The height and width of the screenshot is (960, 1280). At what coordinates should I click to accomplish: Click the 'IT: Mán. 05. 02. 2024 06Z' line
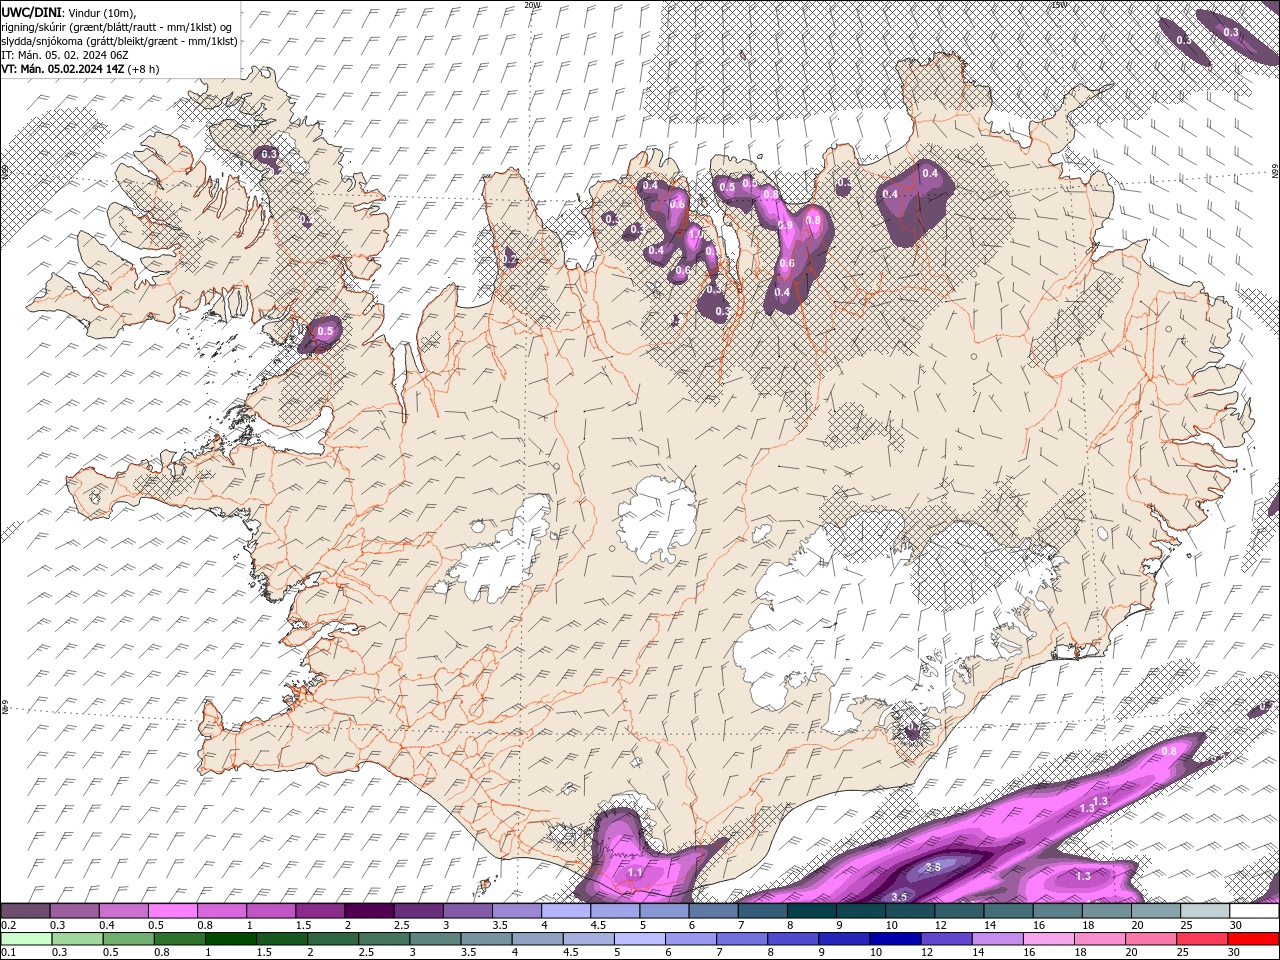(x=67, y=55)
